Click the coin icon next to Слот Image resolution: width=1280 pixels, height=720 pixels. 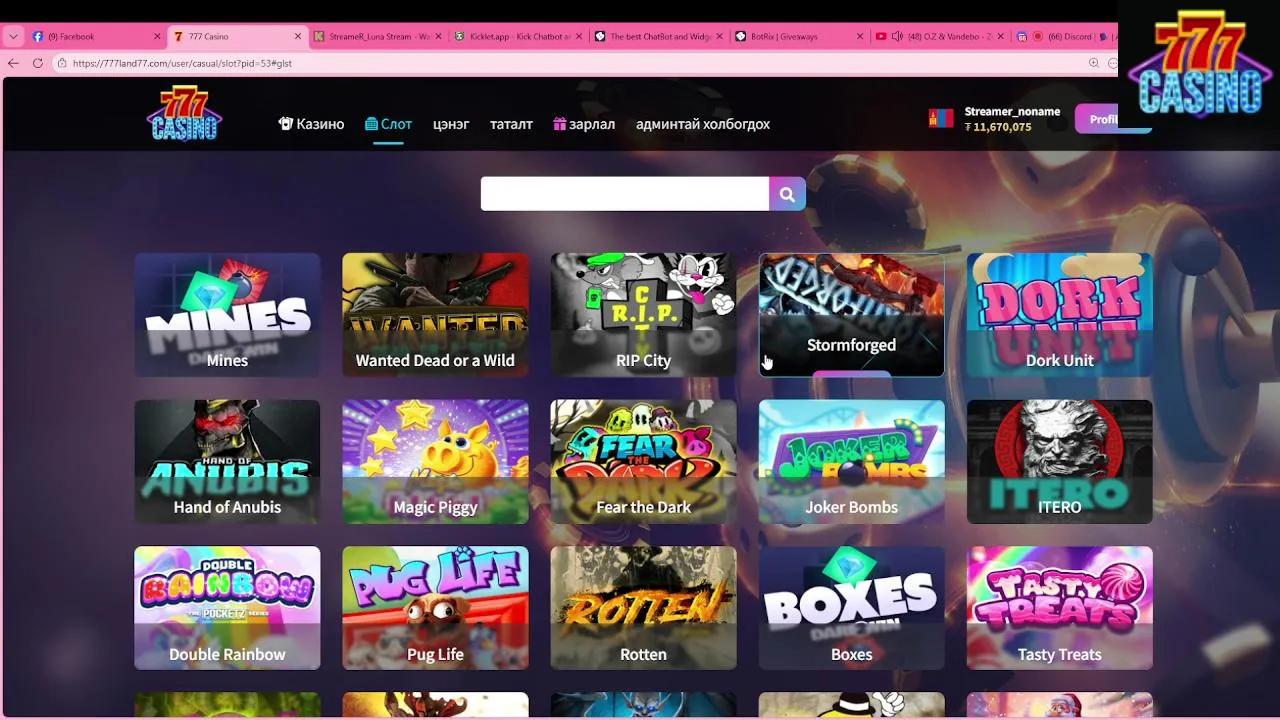coord(370,123)
